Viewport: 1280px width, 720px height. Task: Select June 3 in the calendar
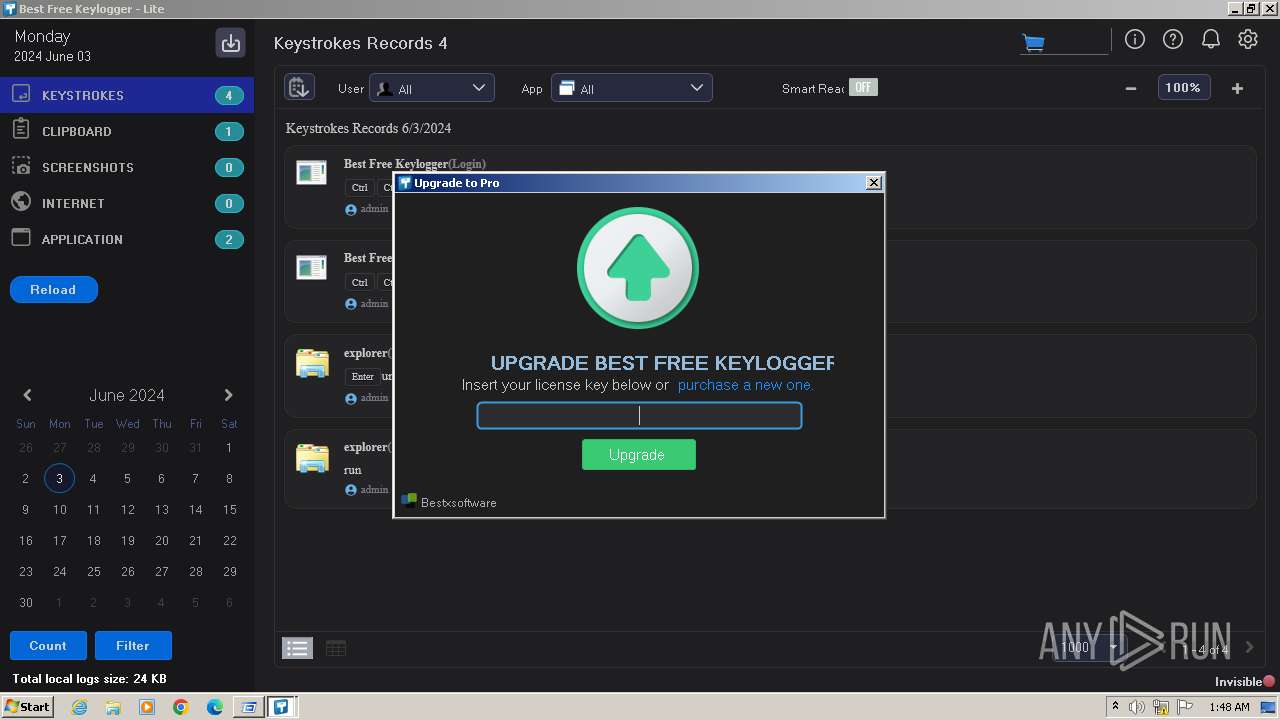(59, 479)
